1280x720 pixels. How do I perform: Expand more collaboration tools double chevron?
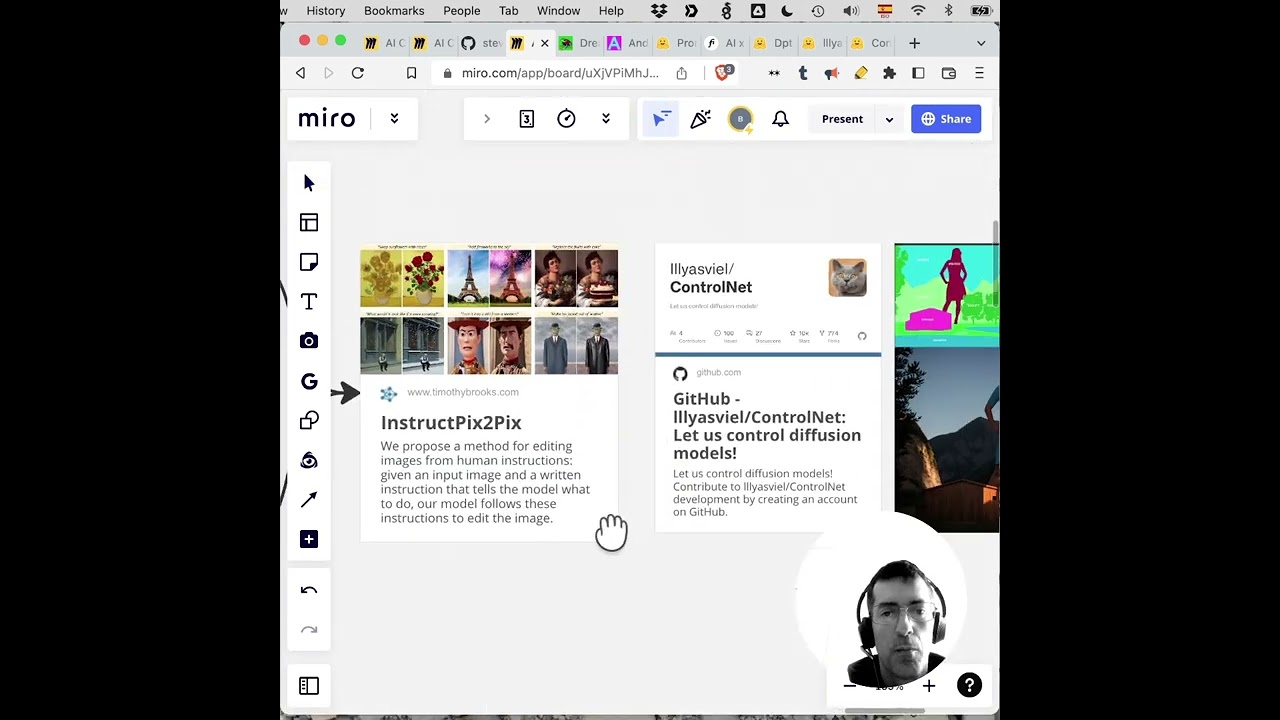pos(605,119)
